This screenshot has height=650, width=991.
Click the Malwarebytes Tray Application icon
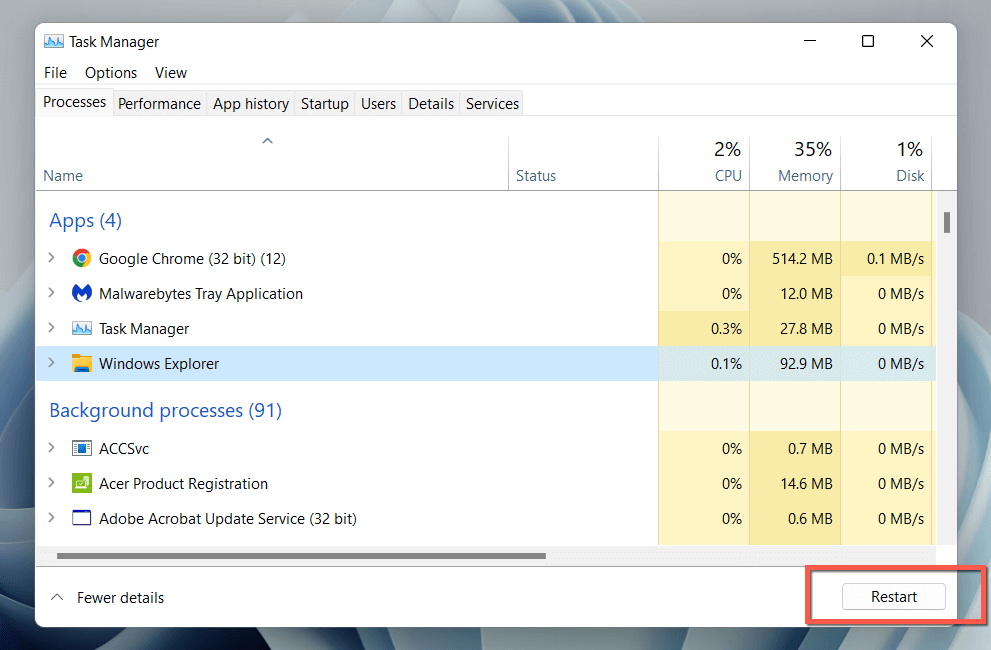coord(81,293)
